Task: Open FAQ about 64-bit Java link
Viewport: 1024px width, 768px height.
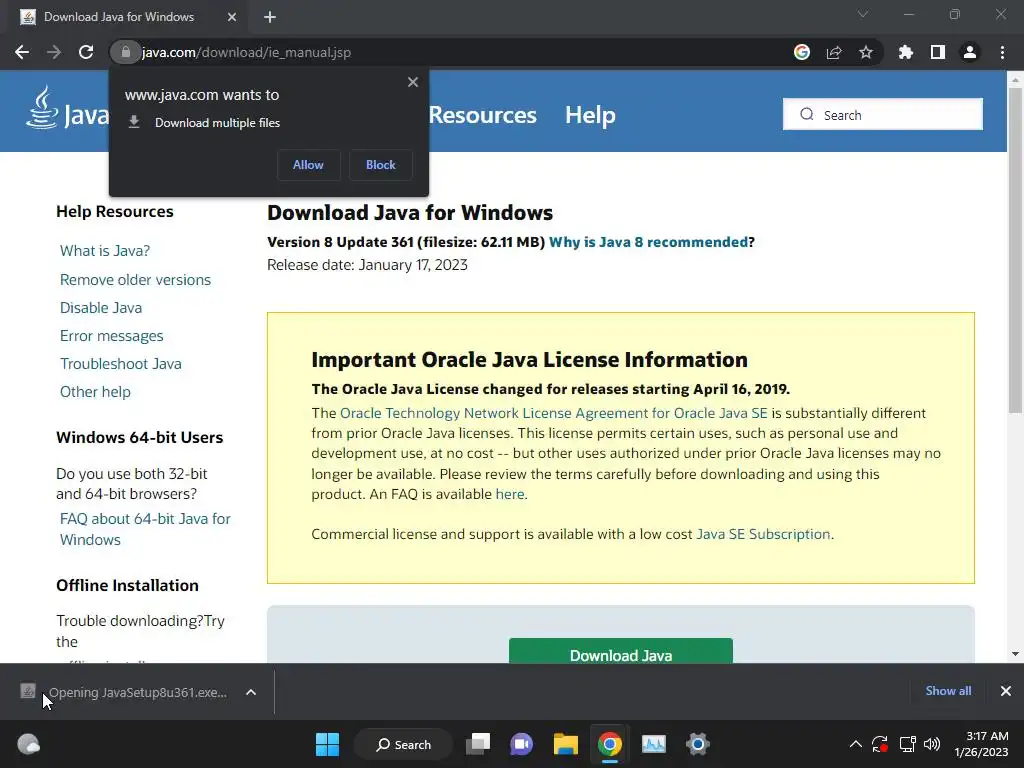Action: 145,529
